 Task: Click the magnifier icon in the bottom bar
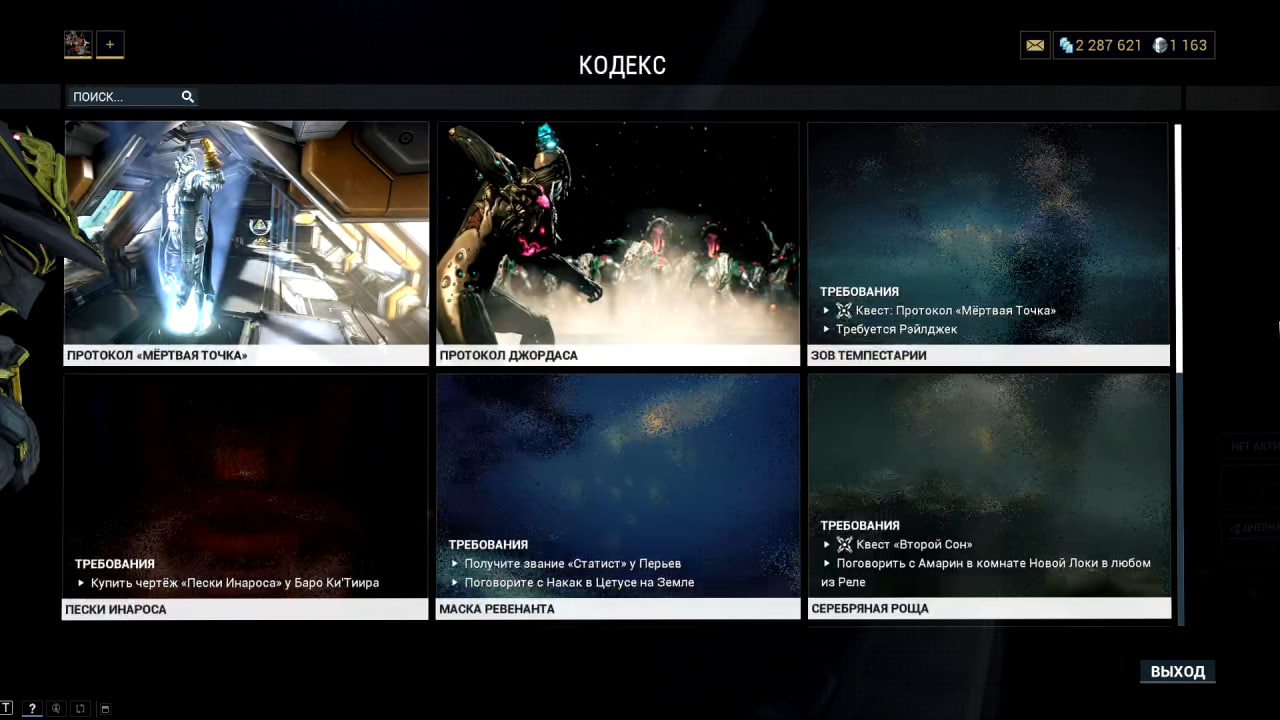coord(56,709)
